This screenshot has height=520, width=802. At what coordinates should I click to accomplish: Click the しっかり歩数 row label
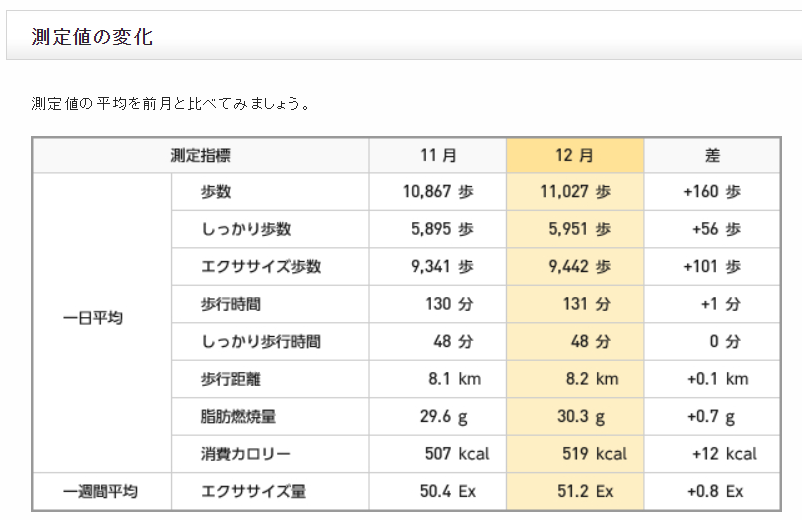tap(246, 229)
